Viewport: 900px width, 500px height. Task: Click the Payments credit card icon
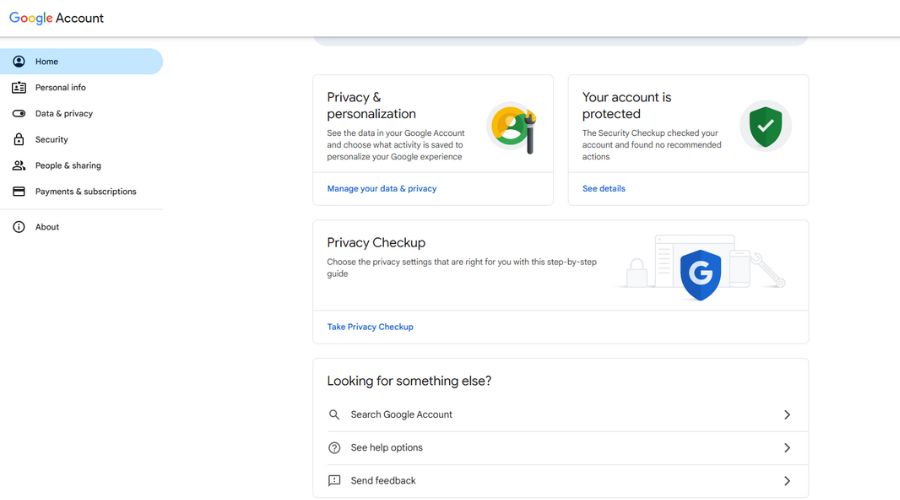[x=19, y=191]
